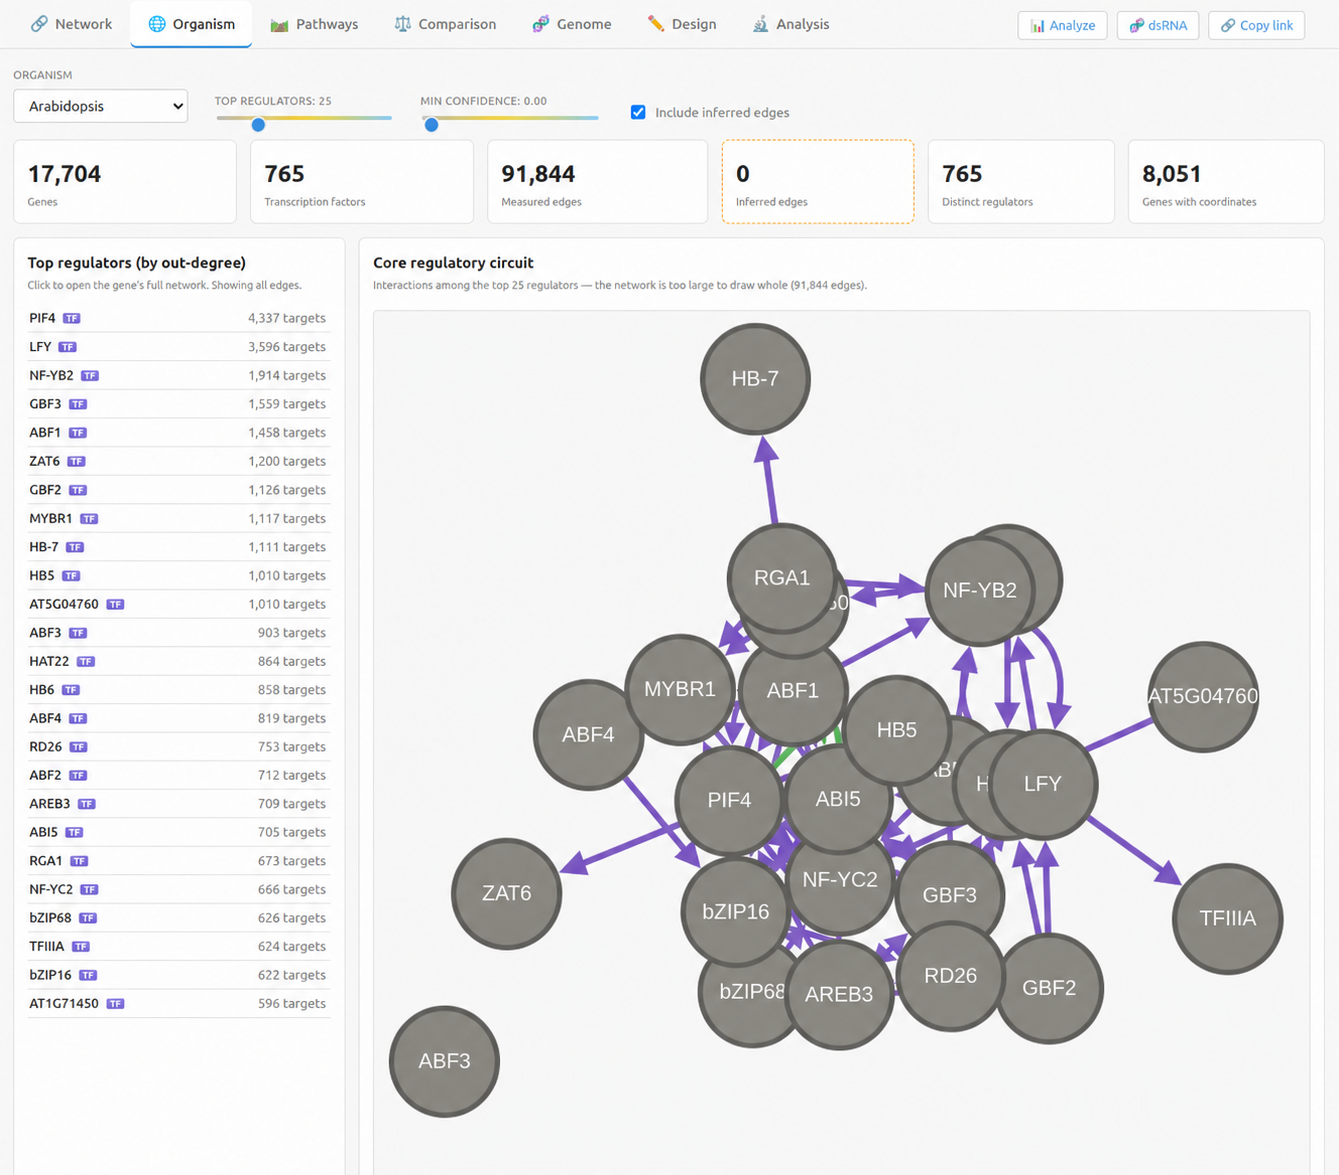
Task: Select the RGA1 node in the graph
Action: [781, 577]
